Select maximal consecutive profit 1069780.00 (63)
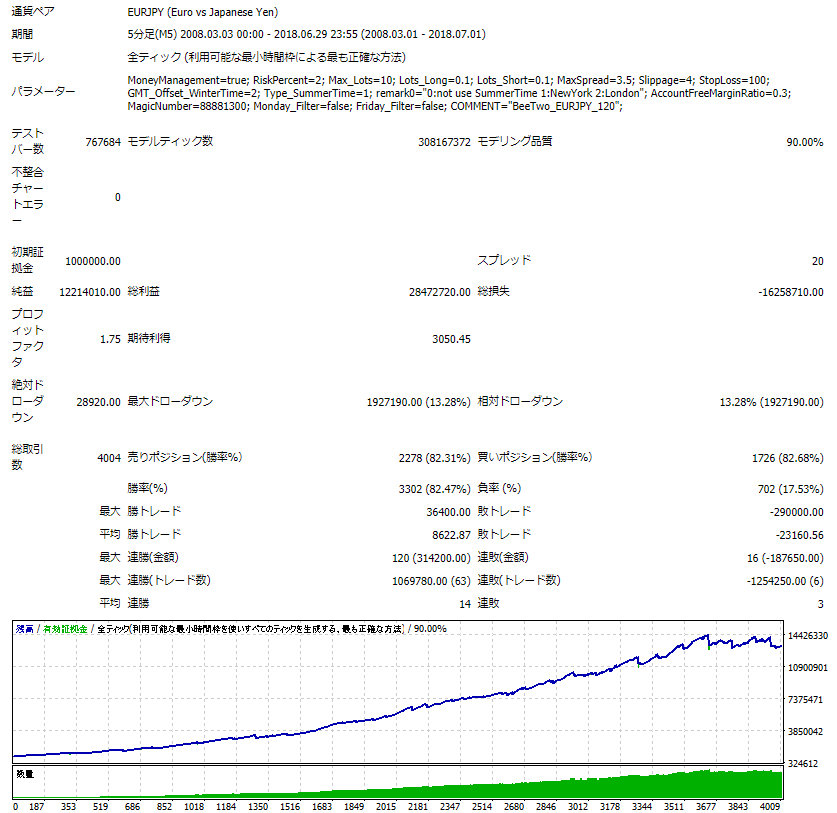Image resolution: width=837 pixels, height=813 pixels. click(431, 581)
